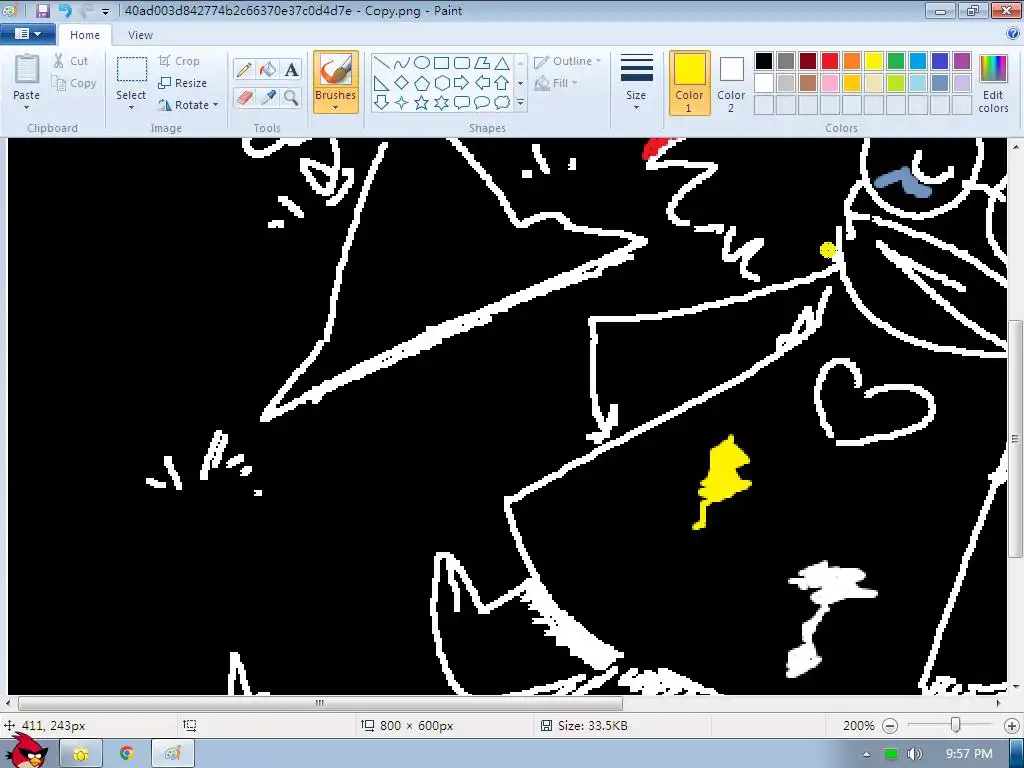The width and height of the screenshot is (1024, 768).
Task: Choose the black color swatch
Action: [x=764, y=61]
